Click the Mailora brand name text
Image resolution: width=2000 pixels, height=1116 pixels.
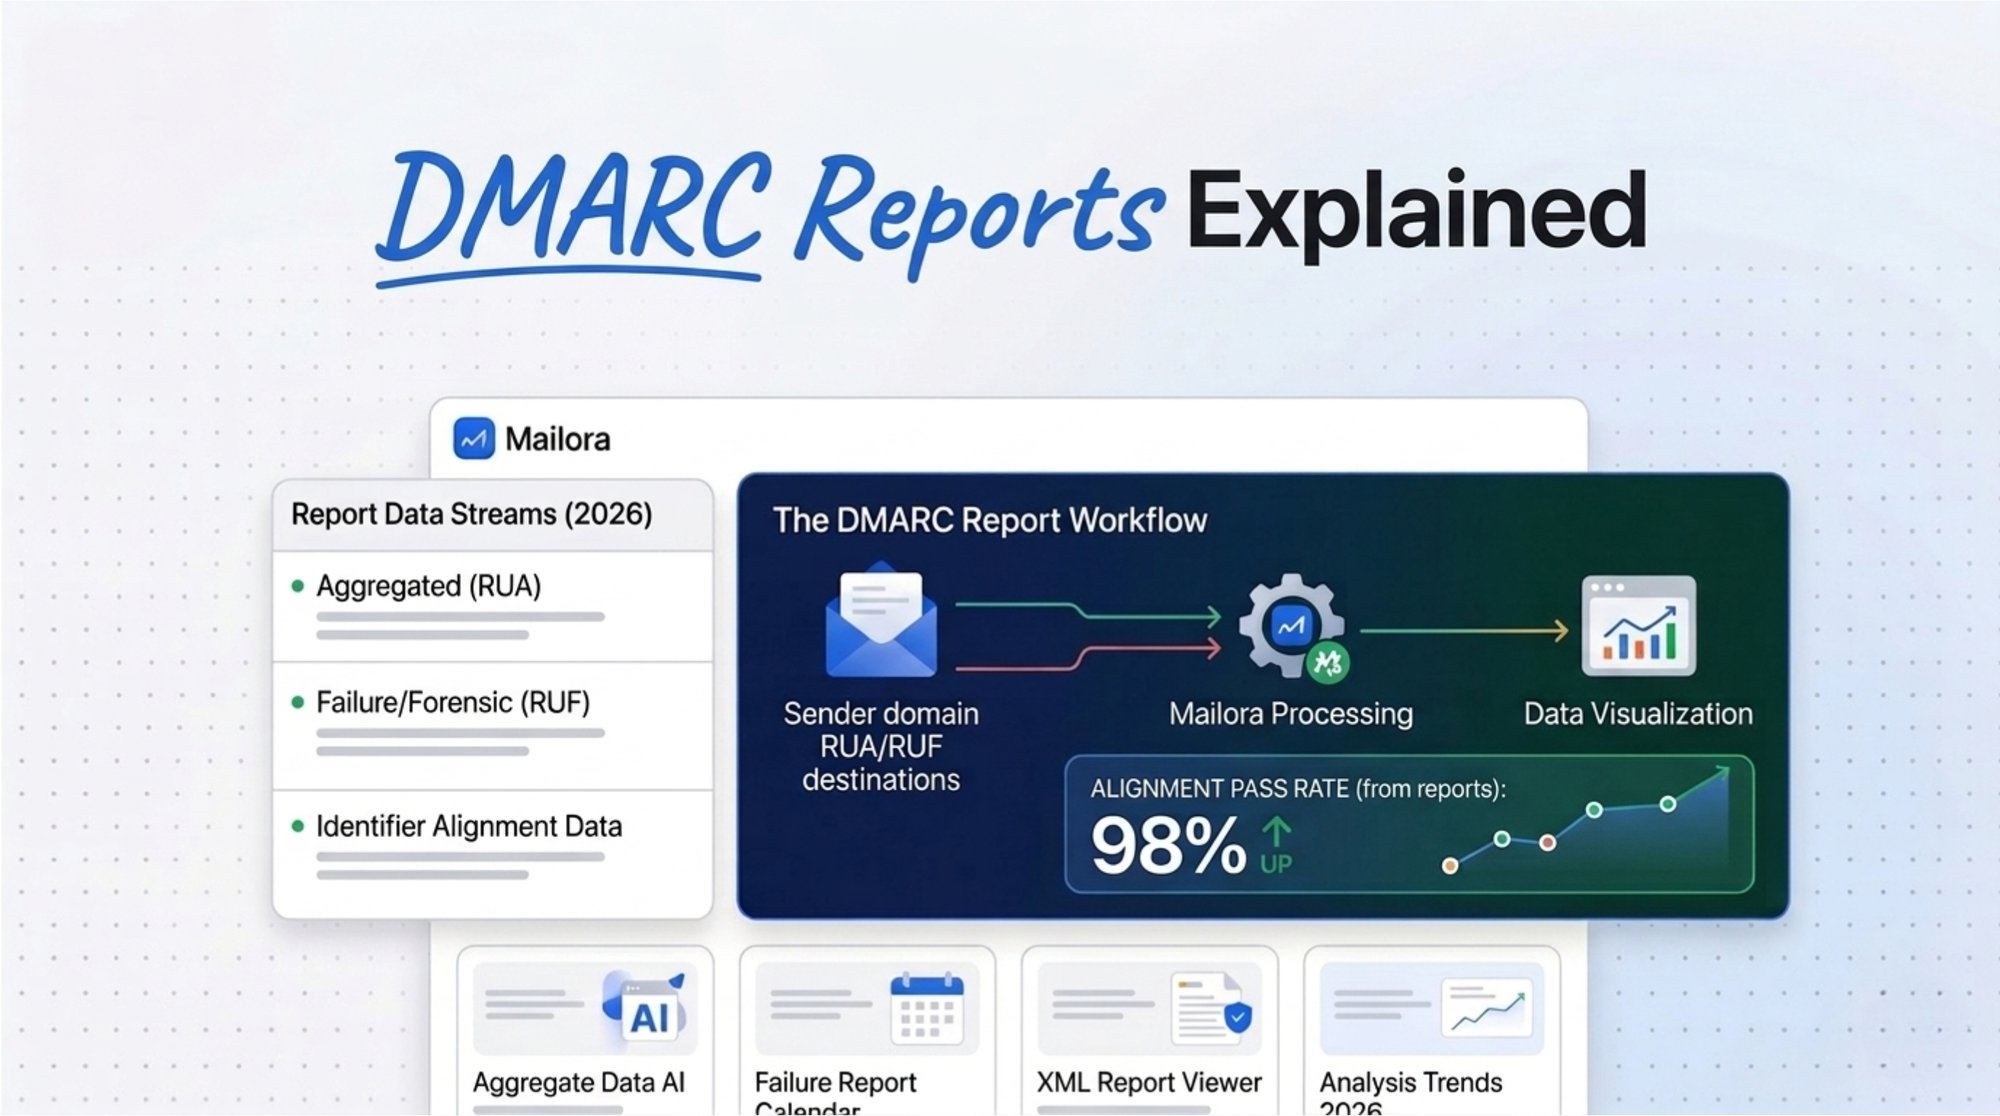point(557,439)
